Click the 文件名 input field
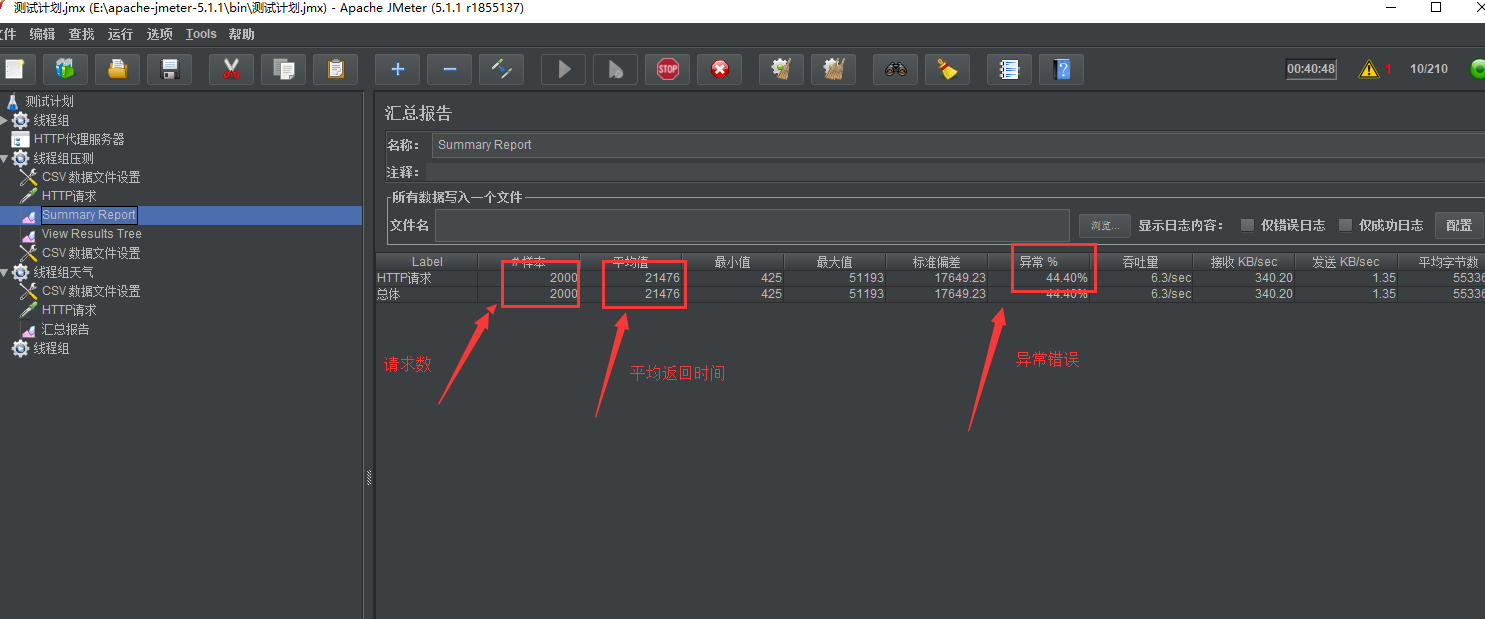Viewport: 1485px width, 619px height. pos(752,225)
